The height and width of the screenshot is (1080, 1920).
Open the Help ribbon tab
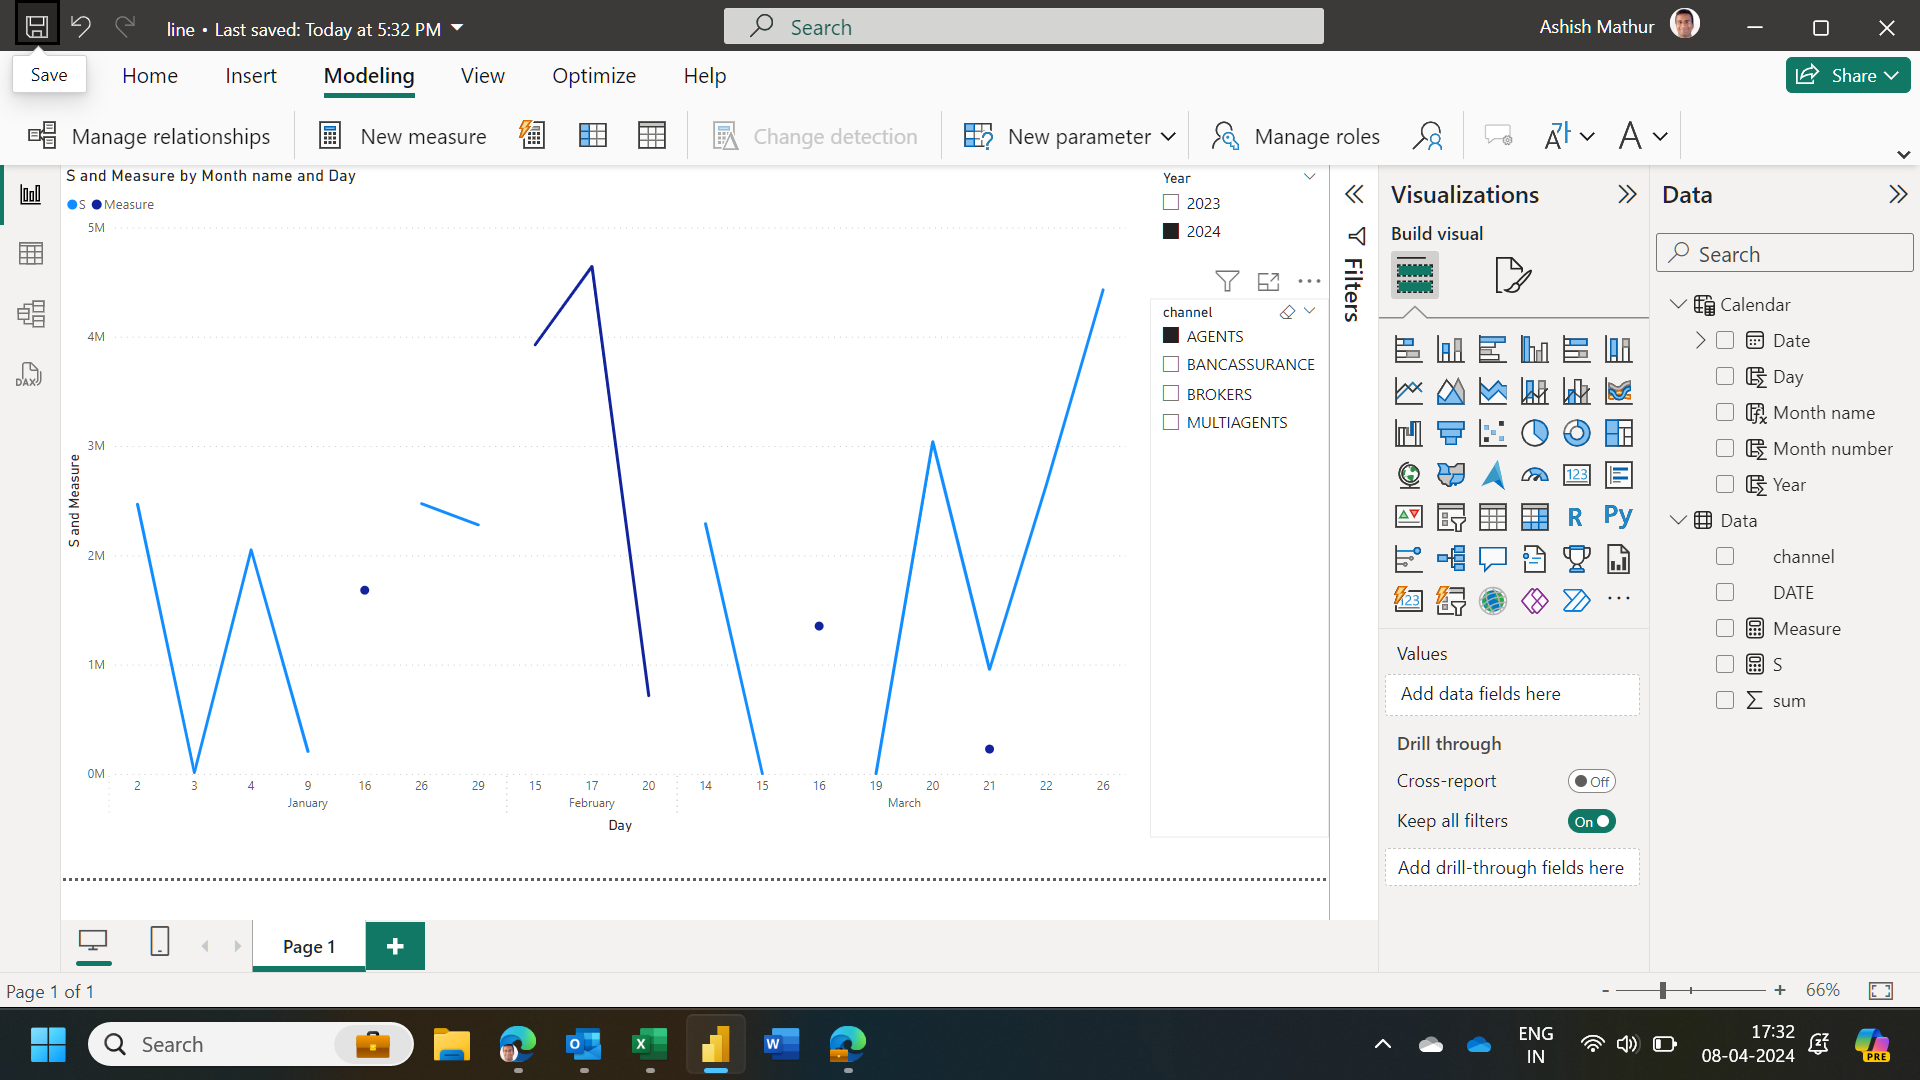[705, 76]
